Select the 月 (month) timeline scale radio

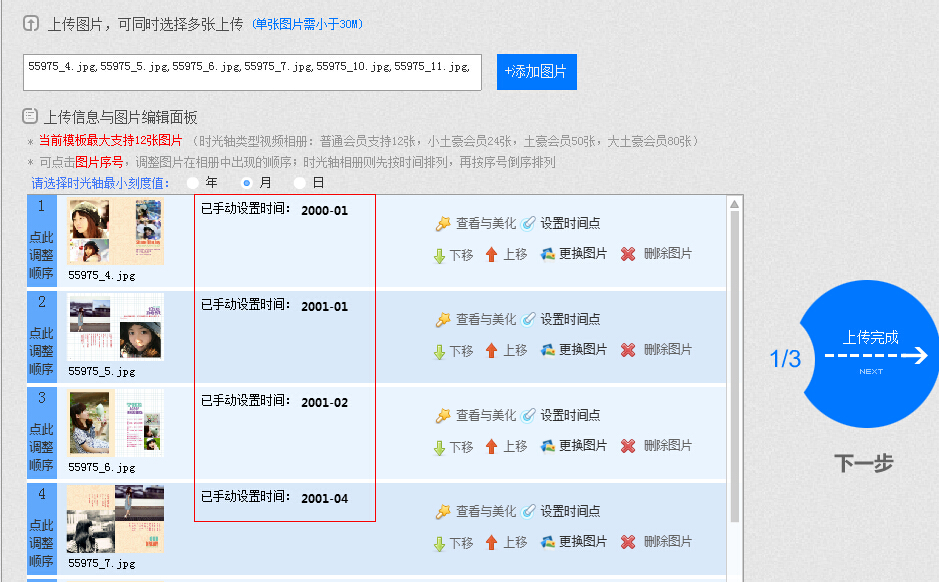pyautogui.click(x=247, y=183)
